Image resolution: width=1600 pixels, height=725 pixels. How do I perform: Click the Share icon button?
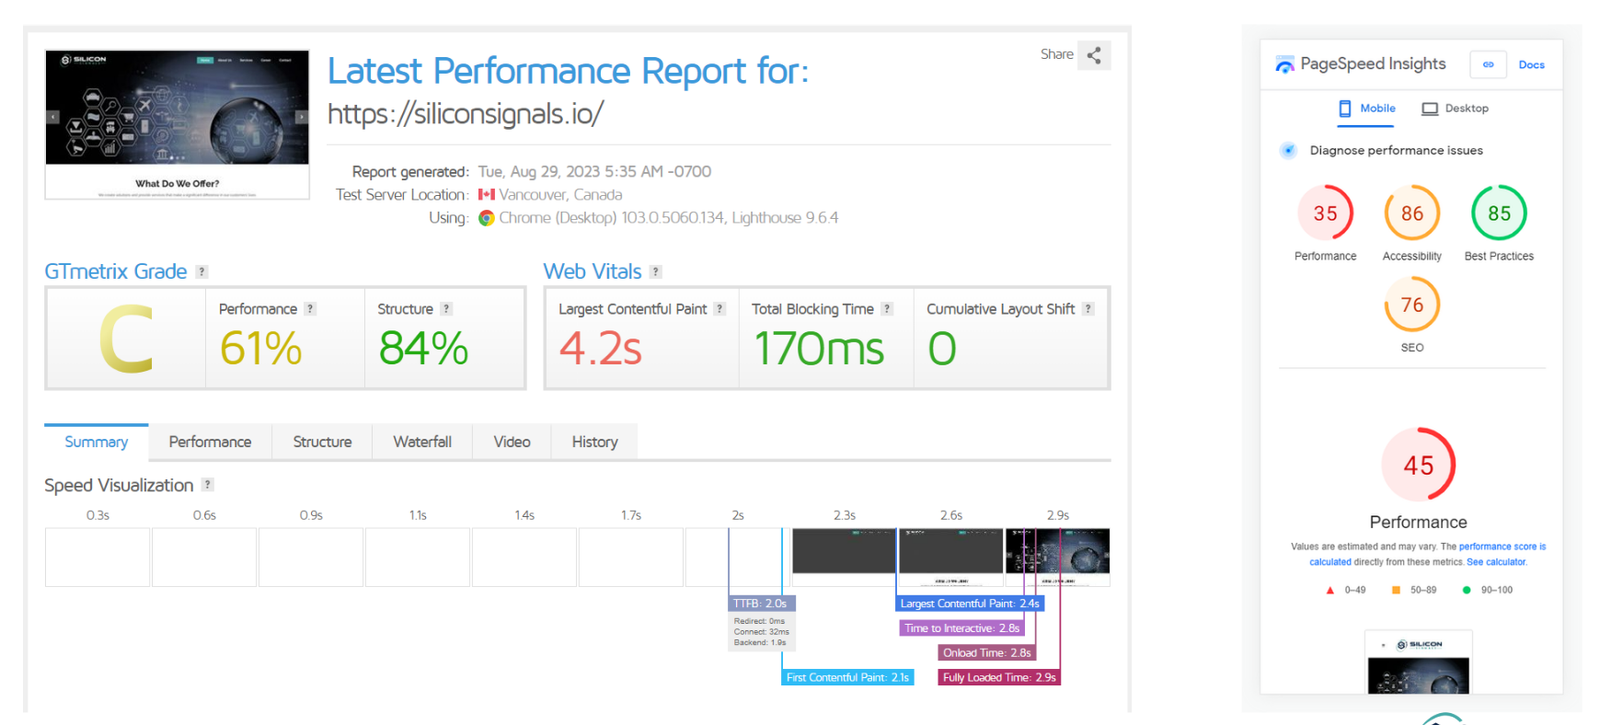(1094, 55)
